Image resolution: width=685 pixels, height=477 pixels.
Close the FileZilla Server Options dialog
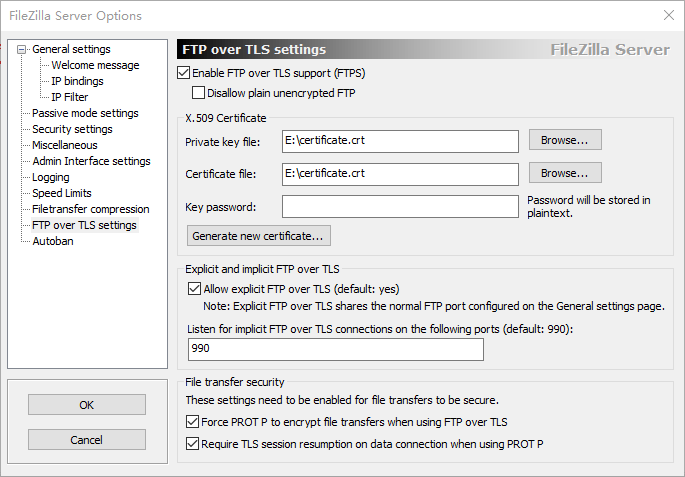tap(668, 15)
